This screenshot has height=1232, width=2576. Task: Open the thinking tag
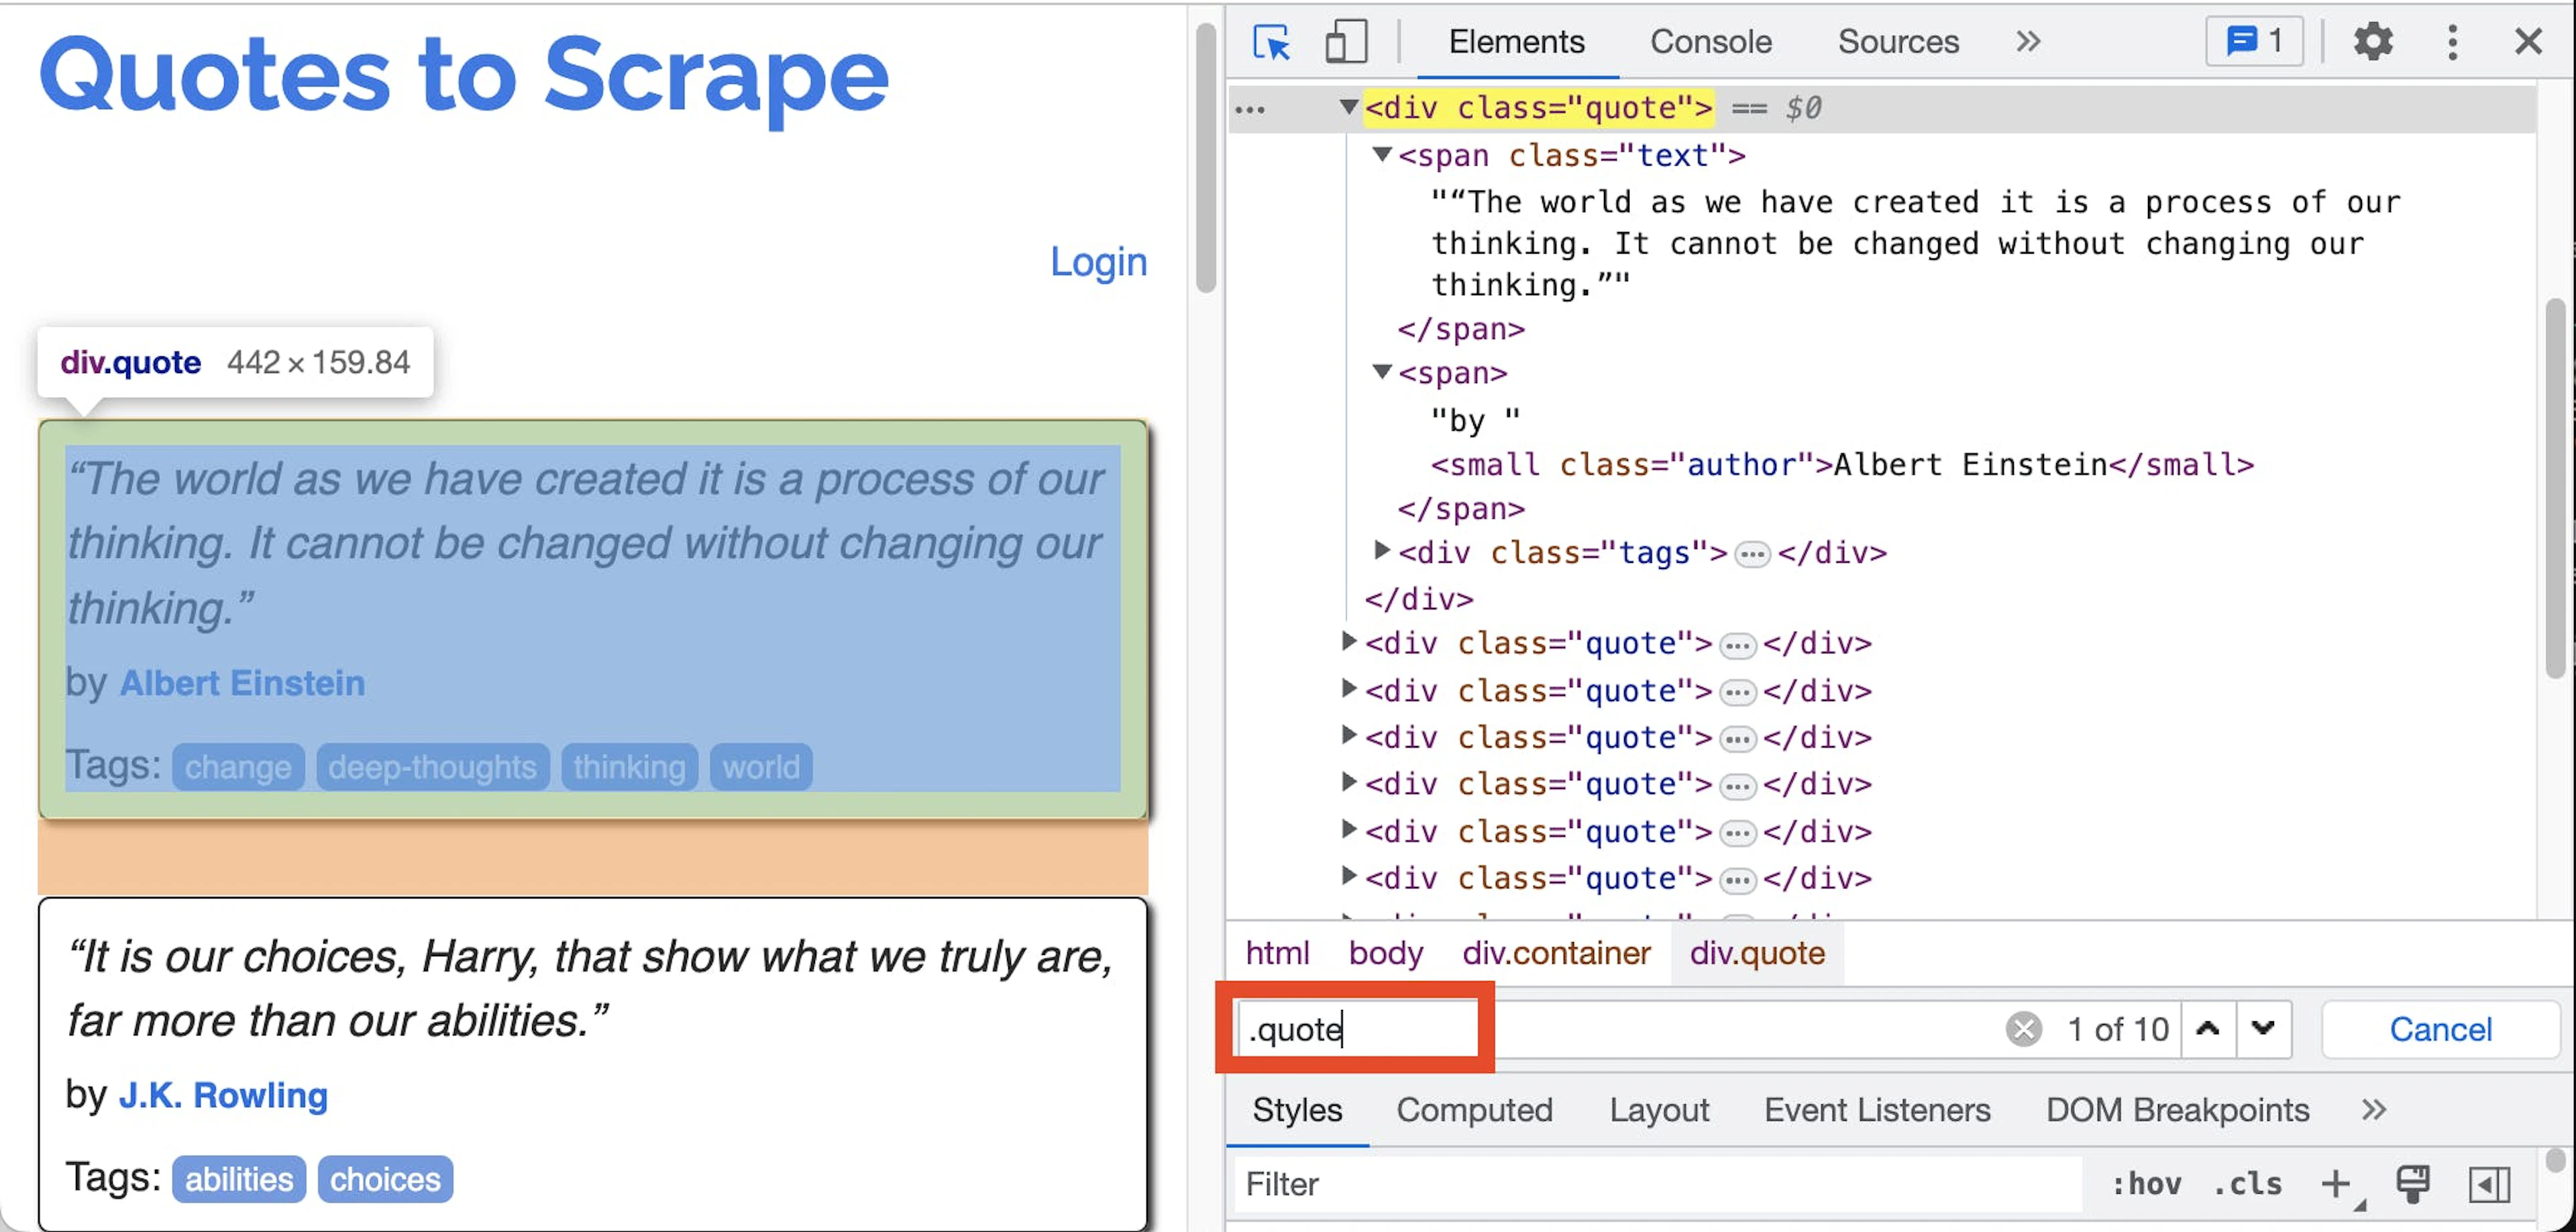630,767
